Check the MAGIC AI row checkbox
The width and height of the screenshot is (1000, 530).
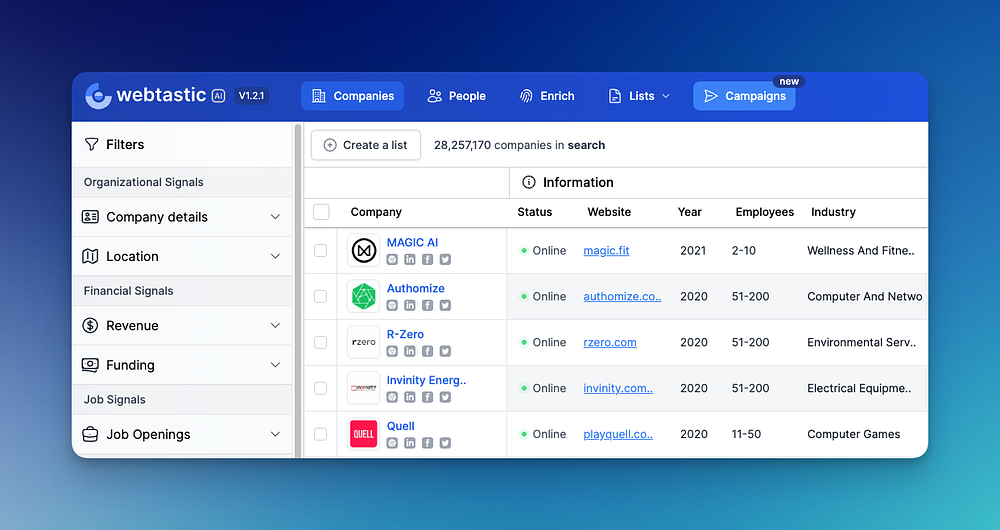click(321, 251)
